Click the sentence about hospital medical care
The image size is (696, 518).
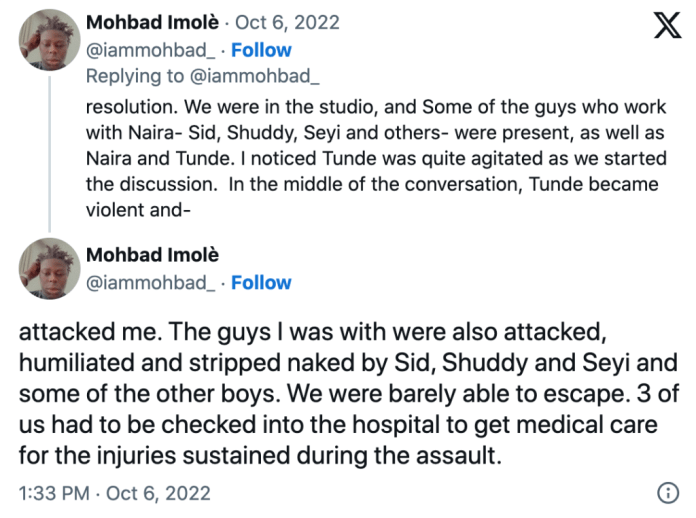pyautogui.click(x=350, y=424)
